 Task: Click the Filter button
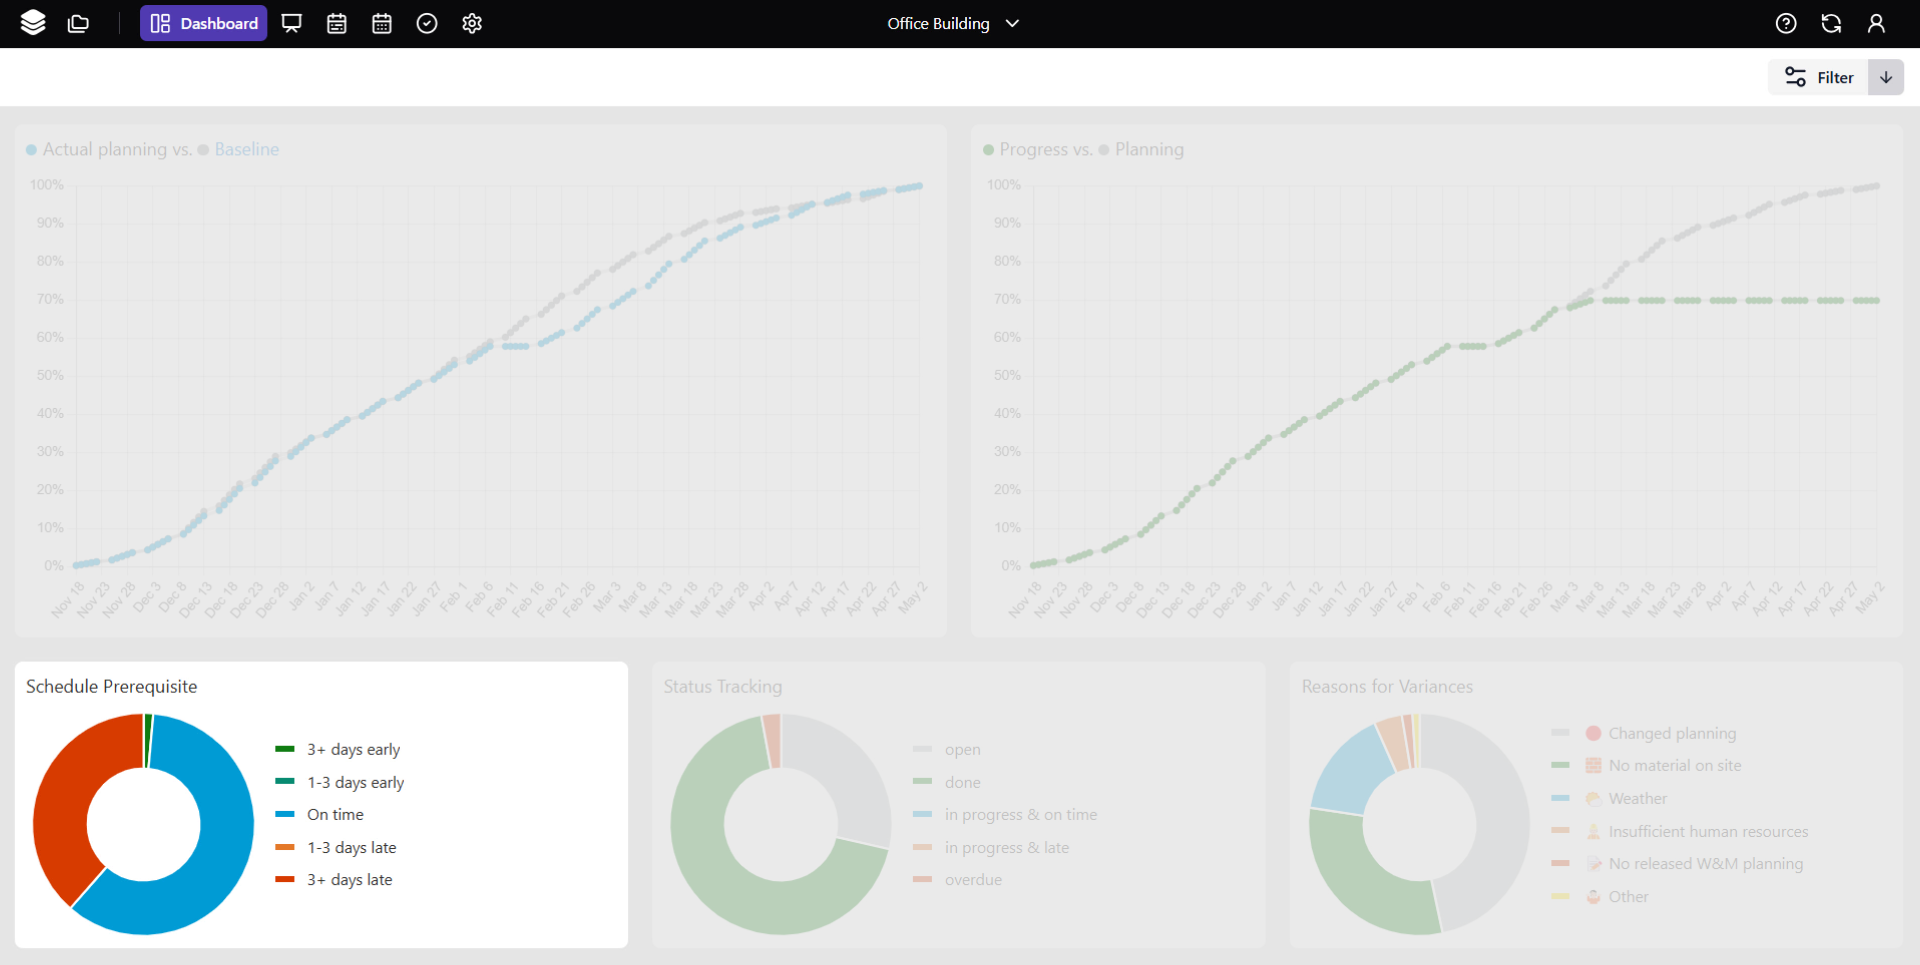[x=1819, y=77]
